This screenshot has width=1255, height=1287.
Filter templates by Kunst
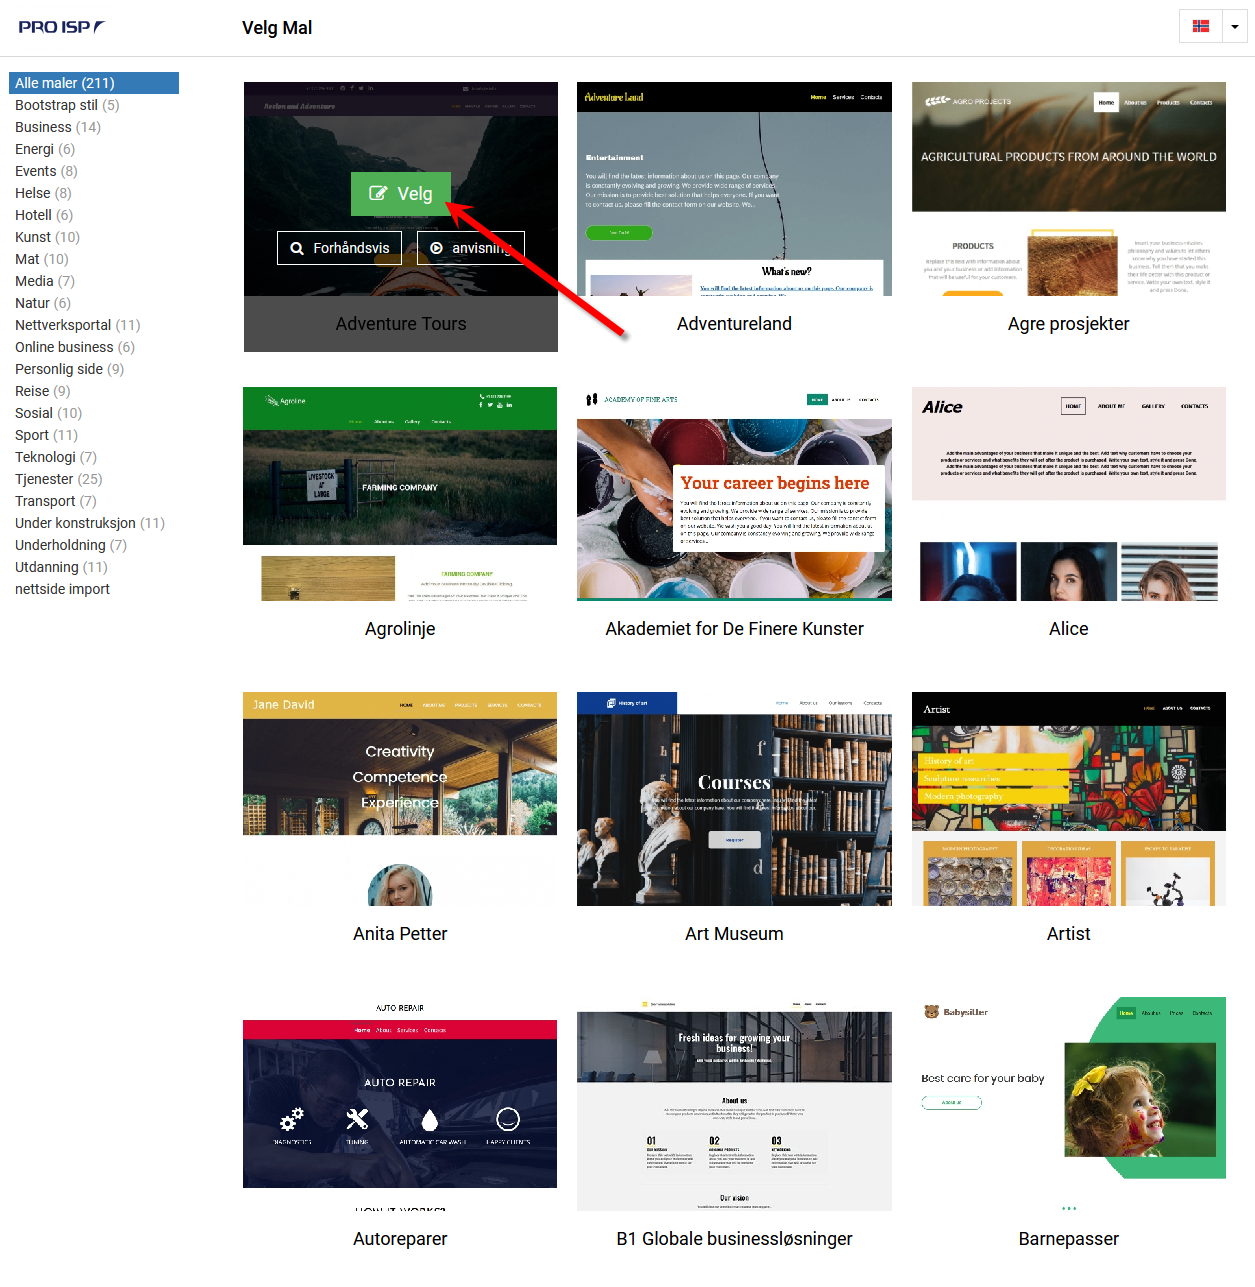47,237
